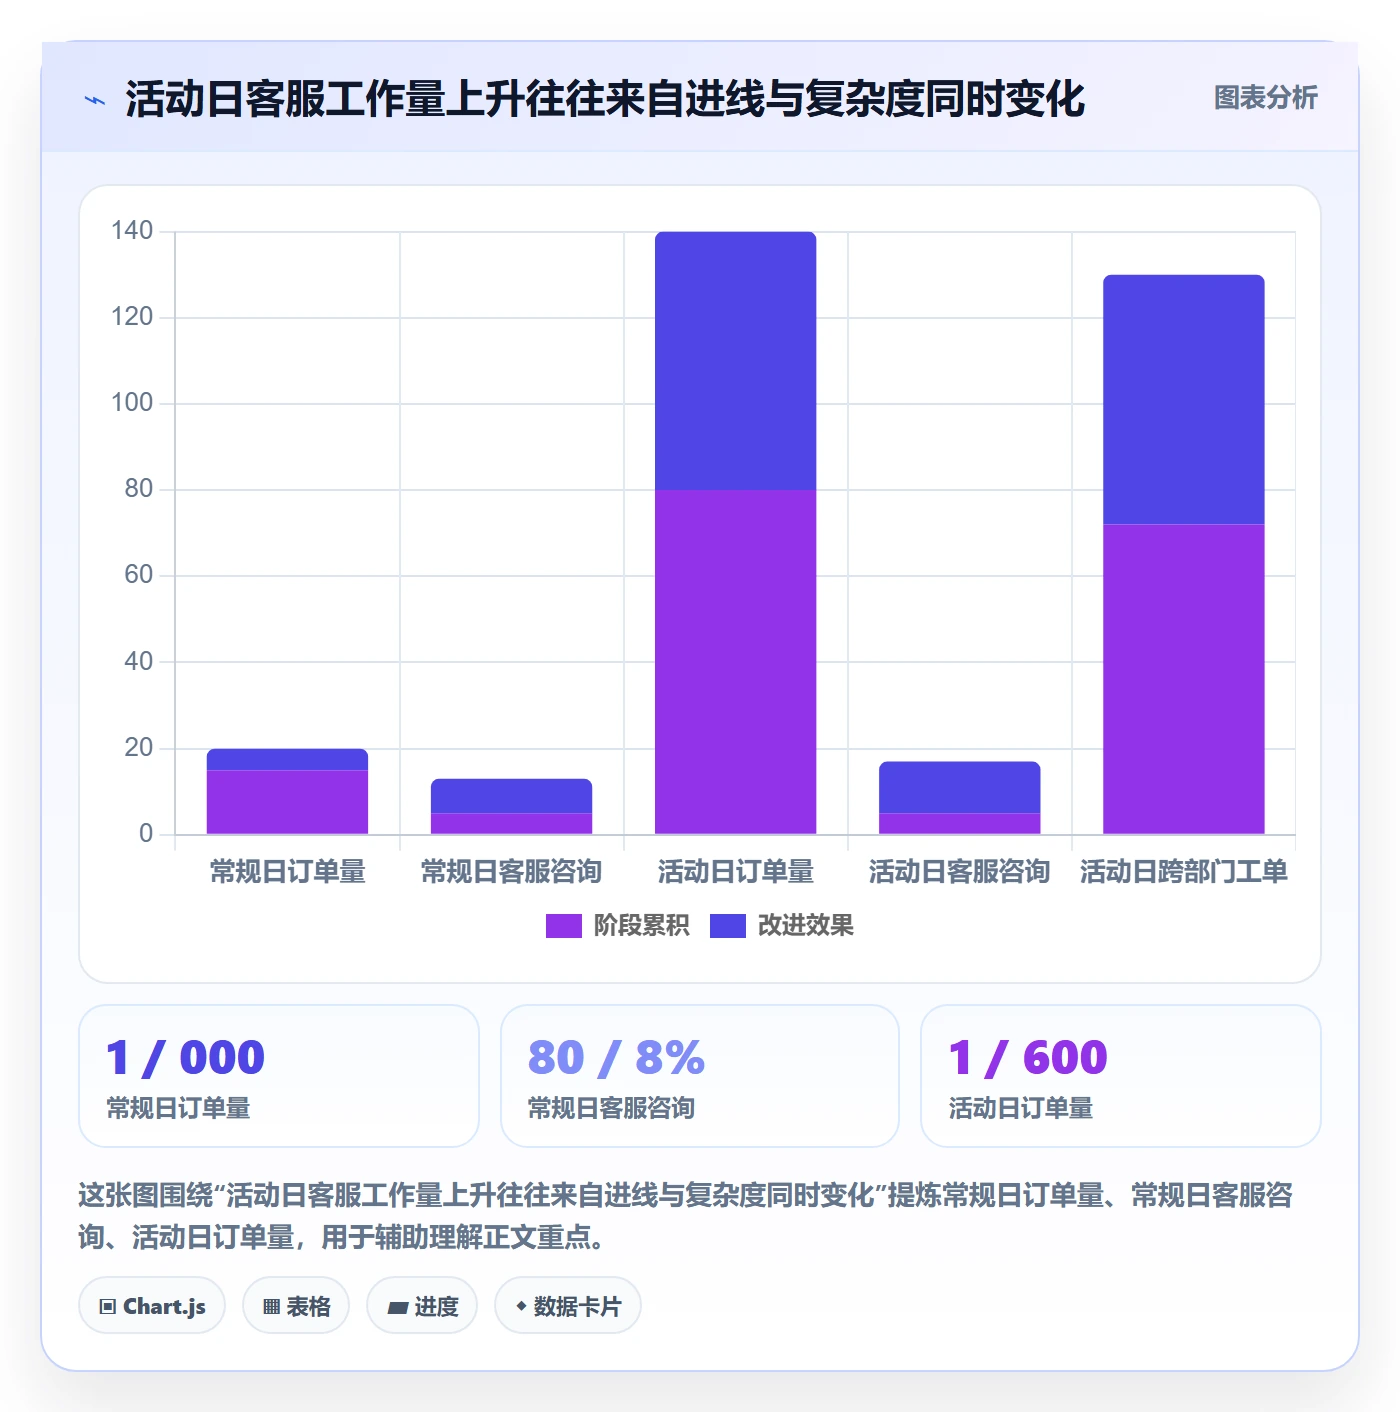
Task: Click the purple segment of the 活动日跨部门工单 bar
Action: [x=1184, y=679]
